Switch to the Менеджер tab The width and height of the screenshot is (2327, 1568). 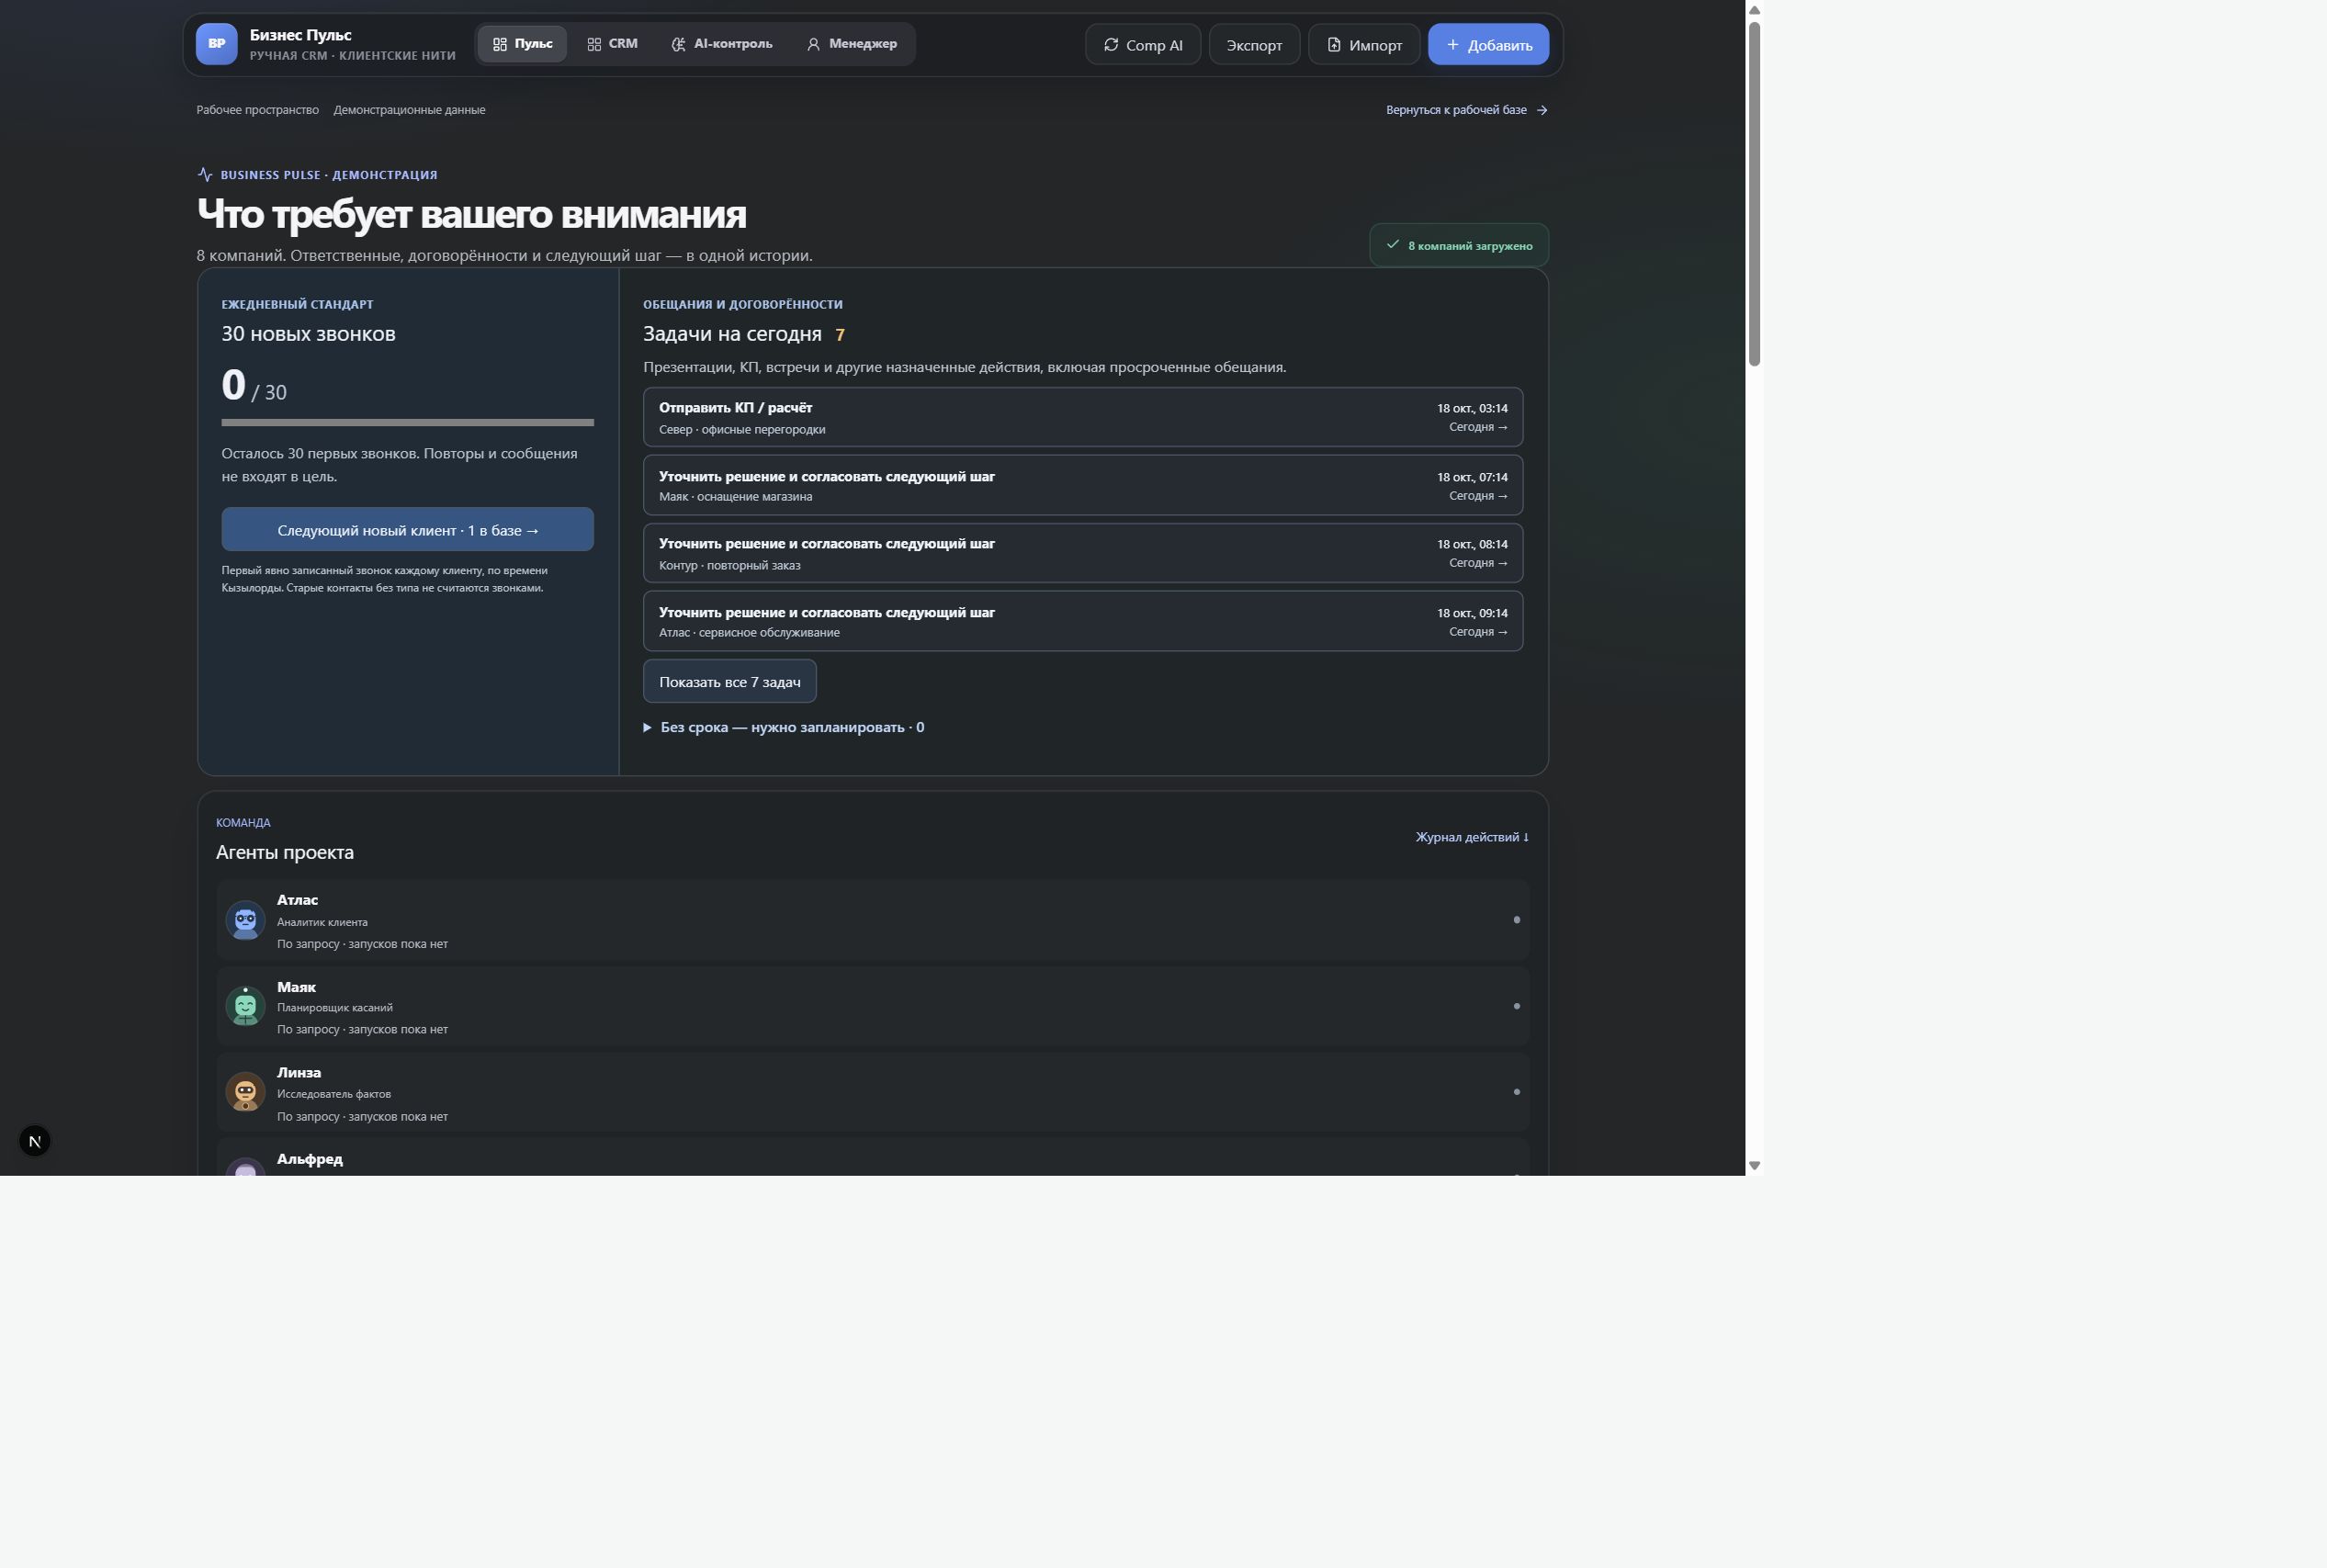click(x=852, y=44)
